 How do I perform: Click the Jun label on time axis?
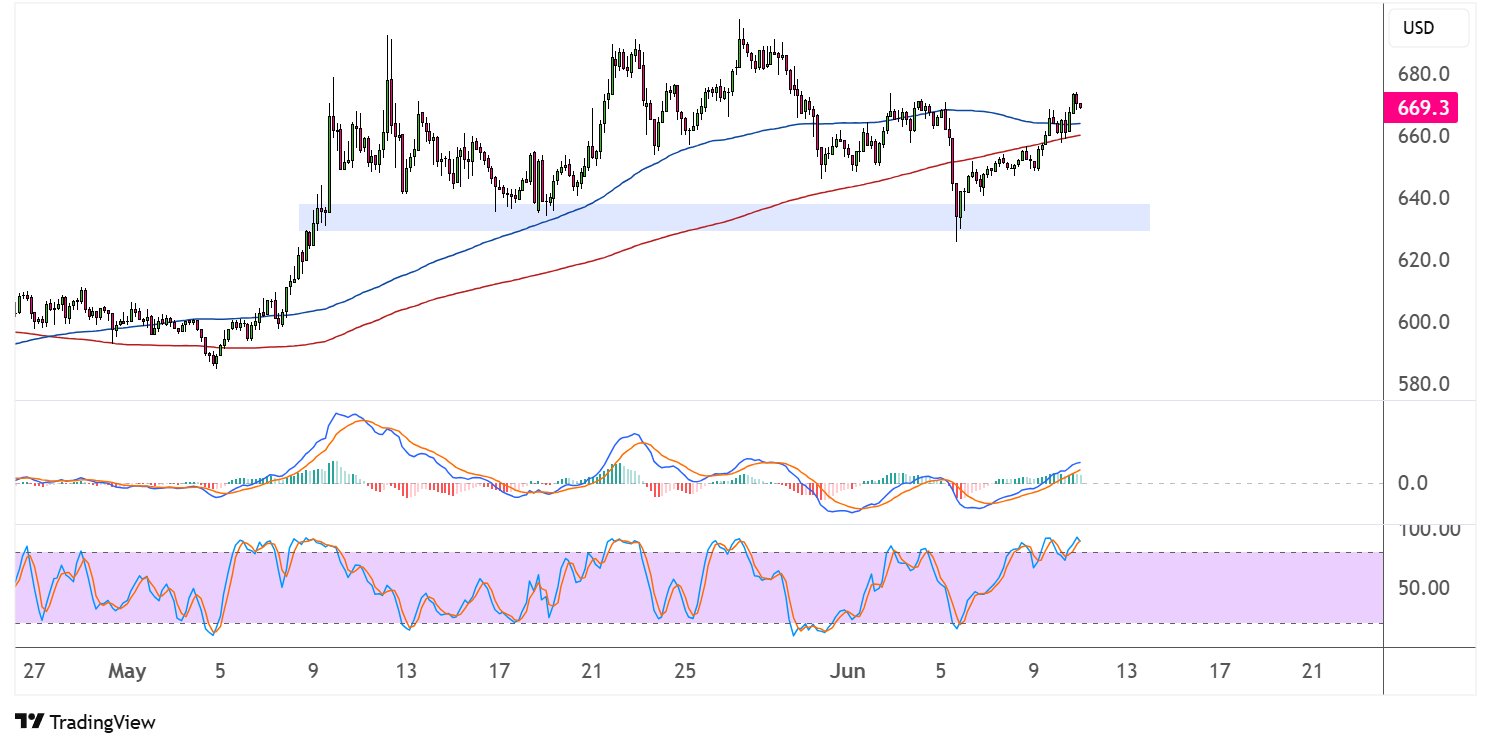click(848, 671)
